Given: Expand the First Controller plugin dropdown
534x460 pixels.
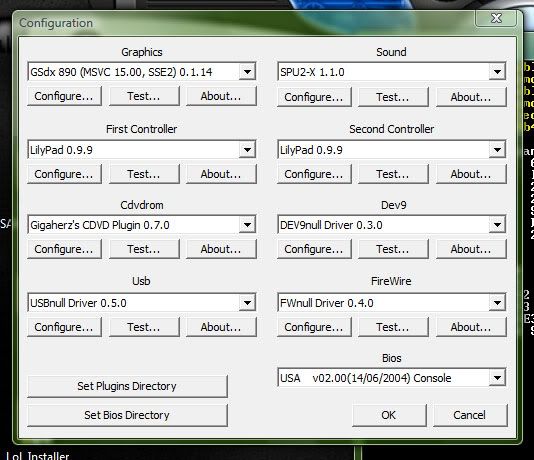Looking at the screenshot, I should click(247, 149).
